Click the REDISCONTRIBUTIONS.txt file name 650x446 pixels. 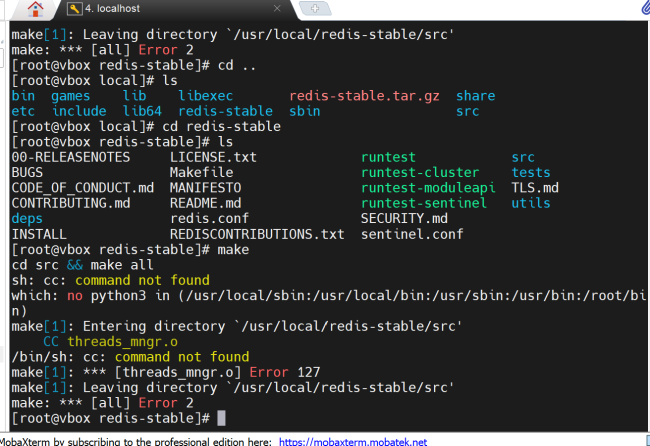[x=256, y=234]
